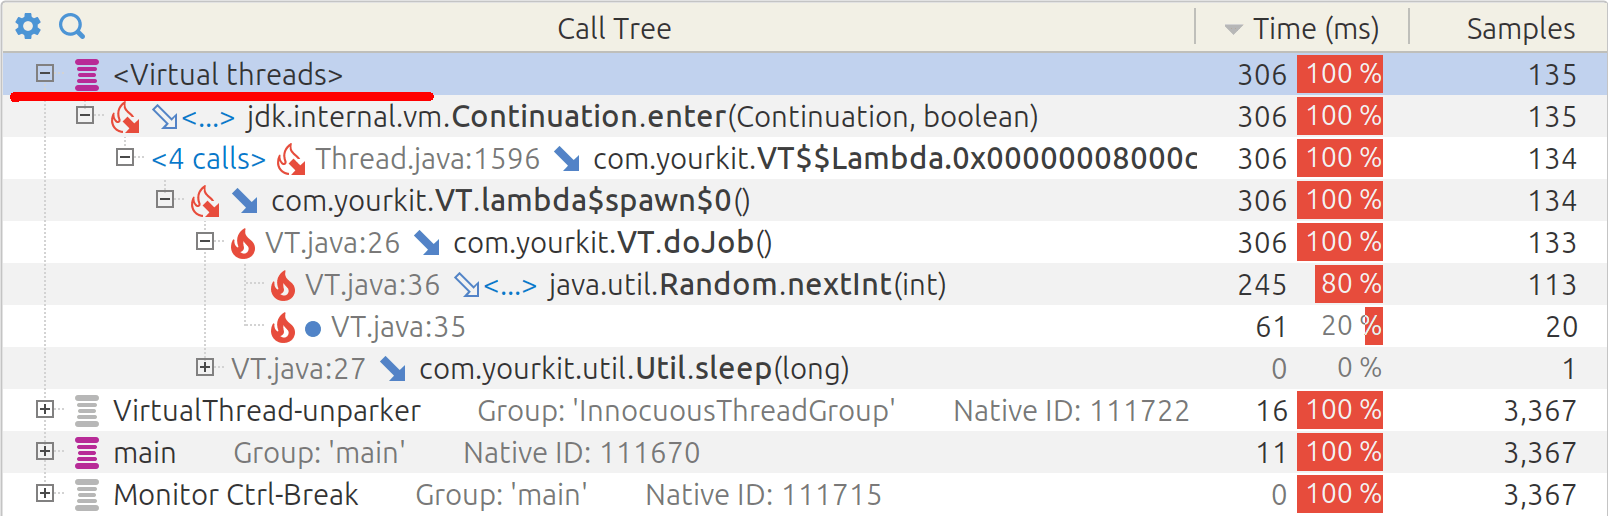Expand the Util.sleep node
The image size is (1608, 516).
coord(205,367)
